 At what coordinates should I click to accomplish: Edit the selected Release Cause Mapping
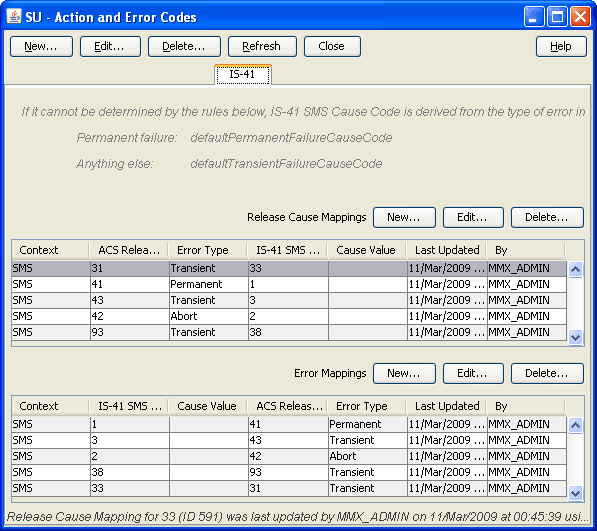pyautogui.click(x=473, y=217)
